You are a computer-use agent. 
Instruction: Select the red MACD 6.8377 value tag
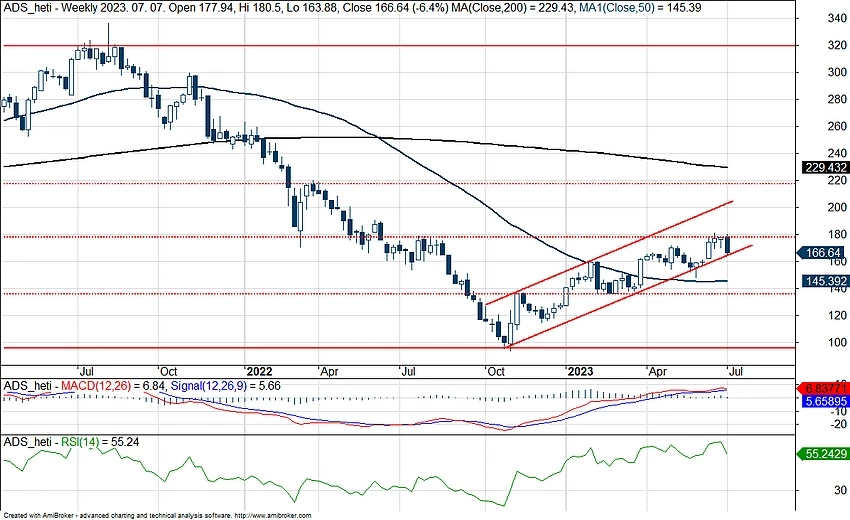pos(824,387)
